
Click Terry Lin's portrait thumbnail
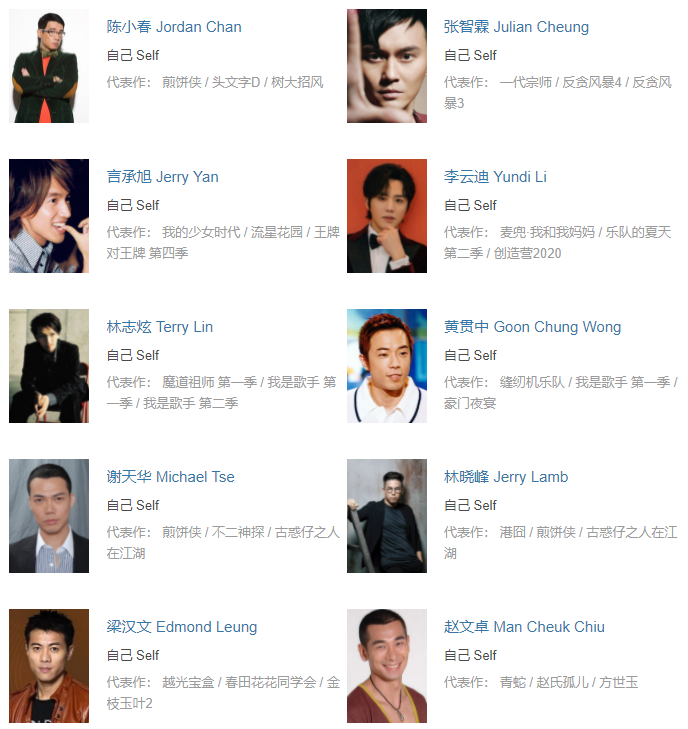pyautogui.click(x=49, y=366)
